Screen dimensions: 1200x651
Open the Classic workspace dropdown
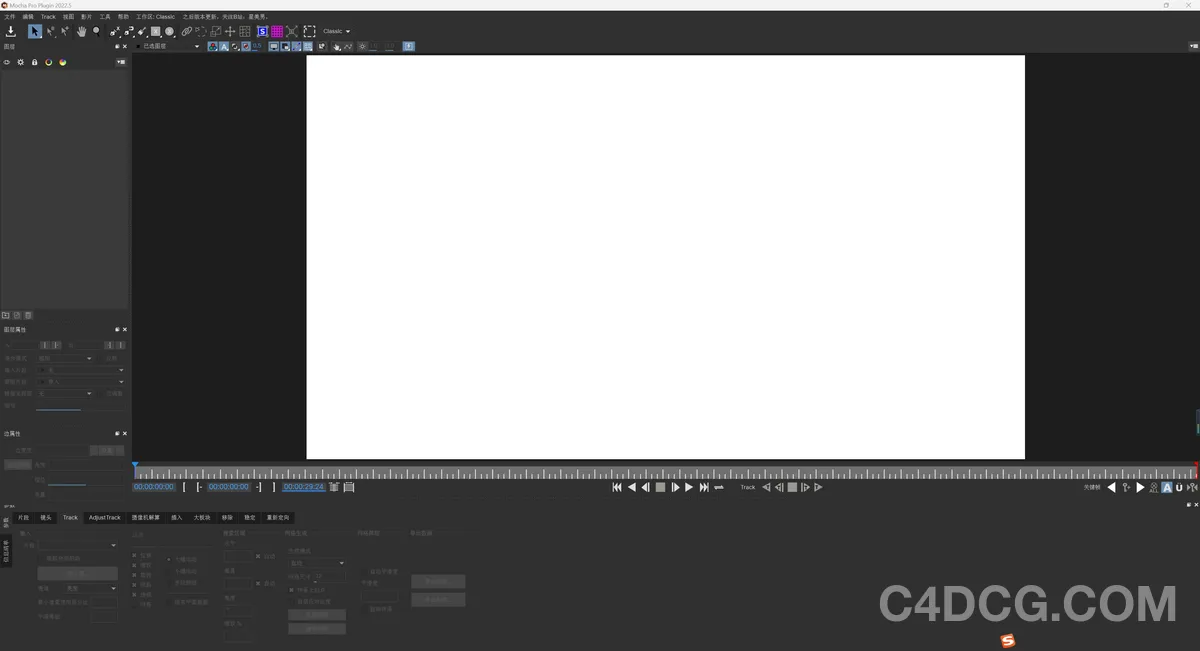pos(336,31)
